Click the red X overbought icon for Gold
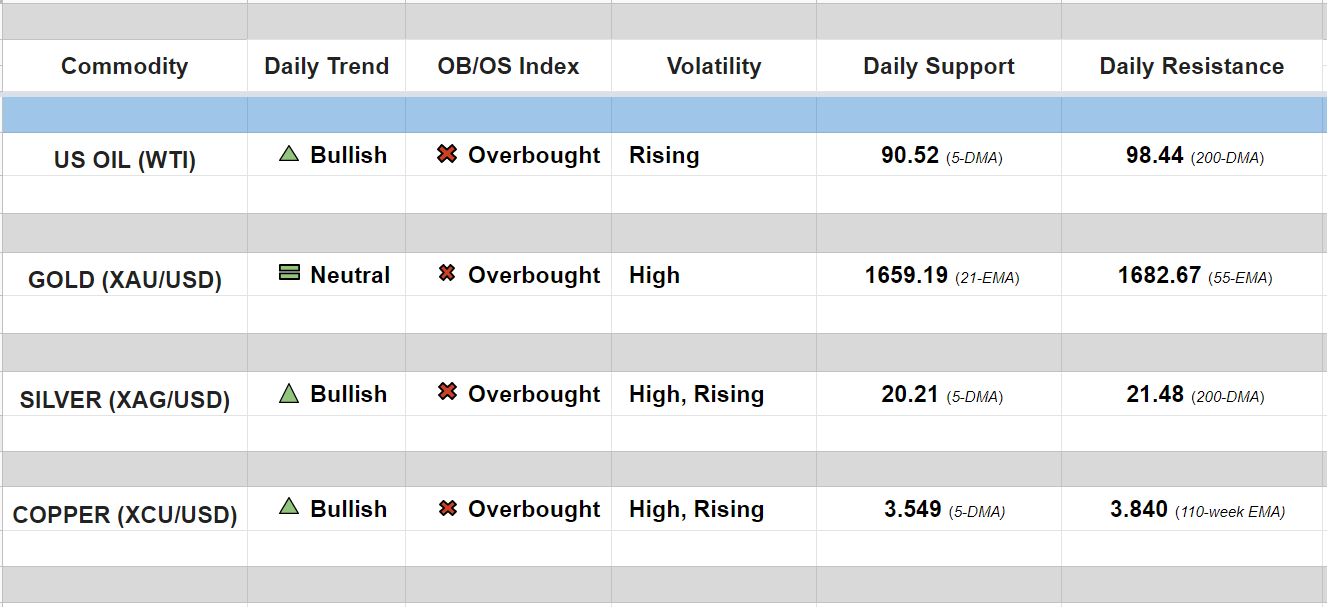This screenshot has height=607, width=1327. pyautogui.click(x=447, y=273)
